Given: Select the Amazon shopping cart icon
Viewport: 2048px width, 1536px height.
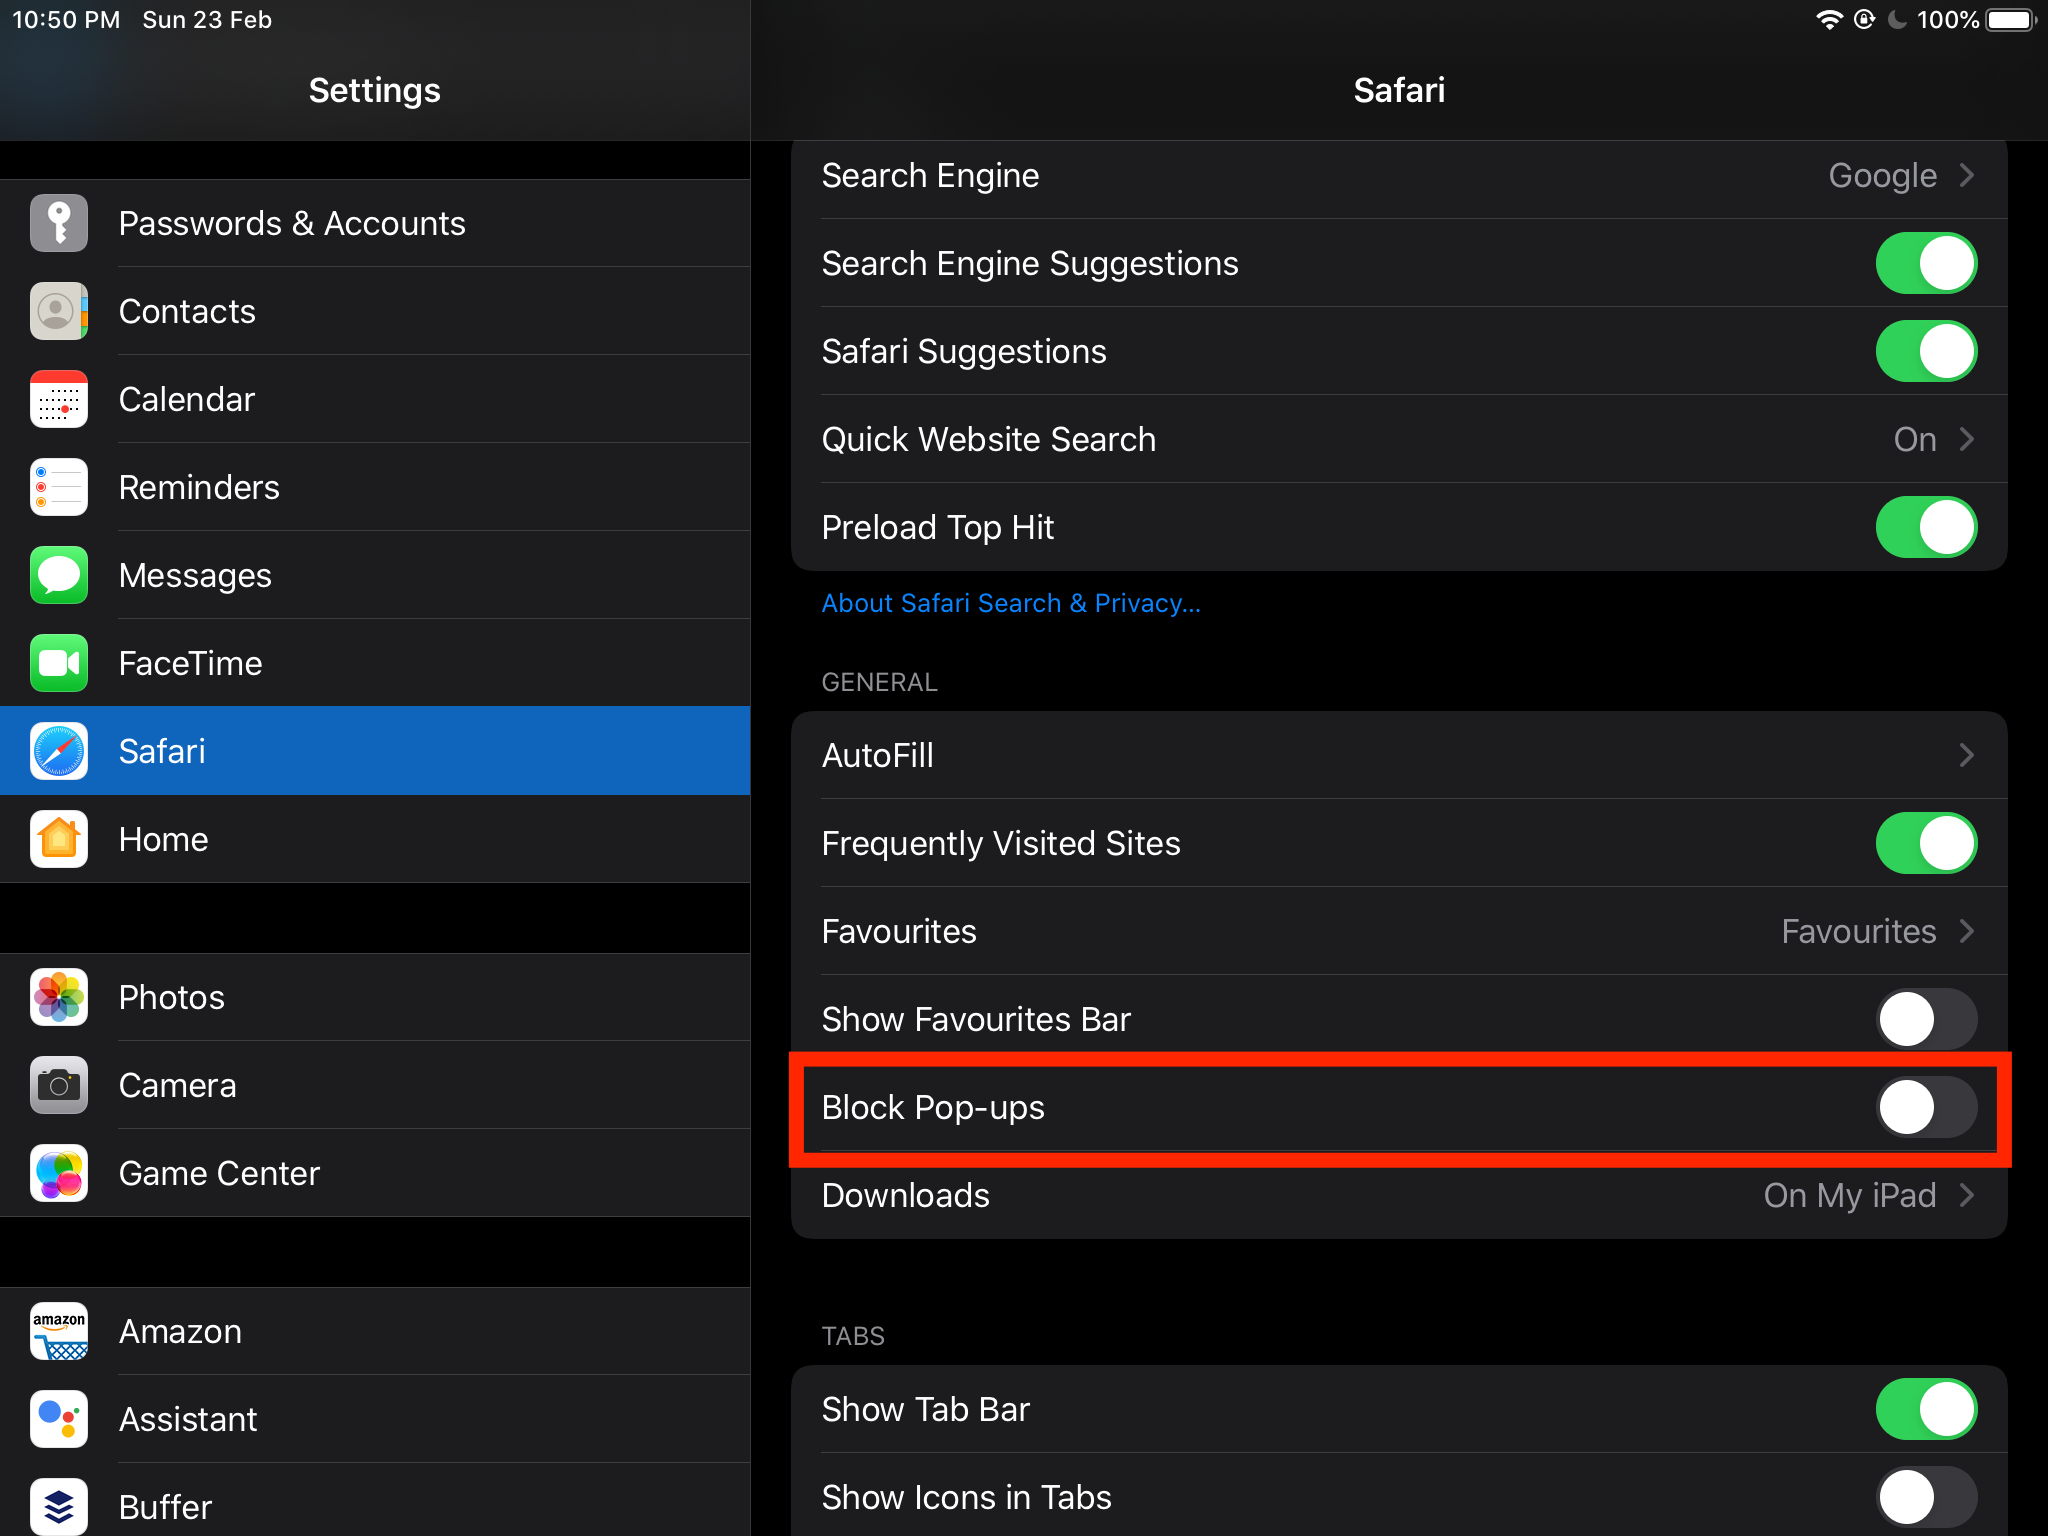Looking at the screenshot, I should tap(59, 1331).
